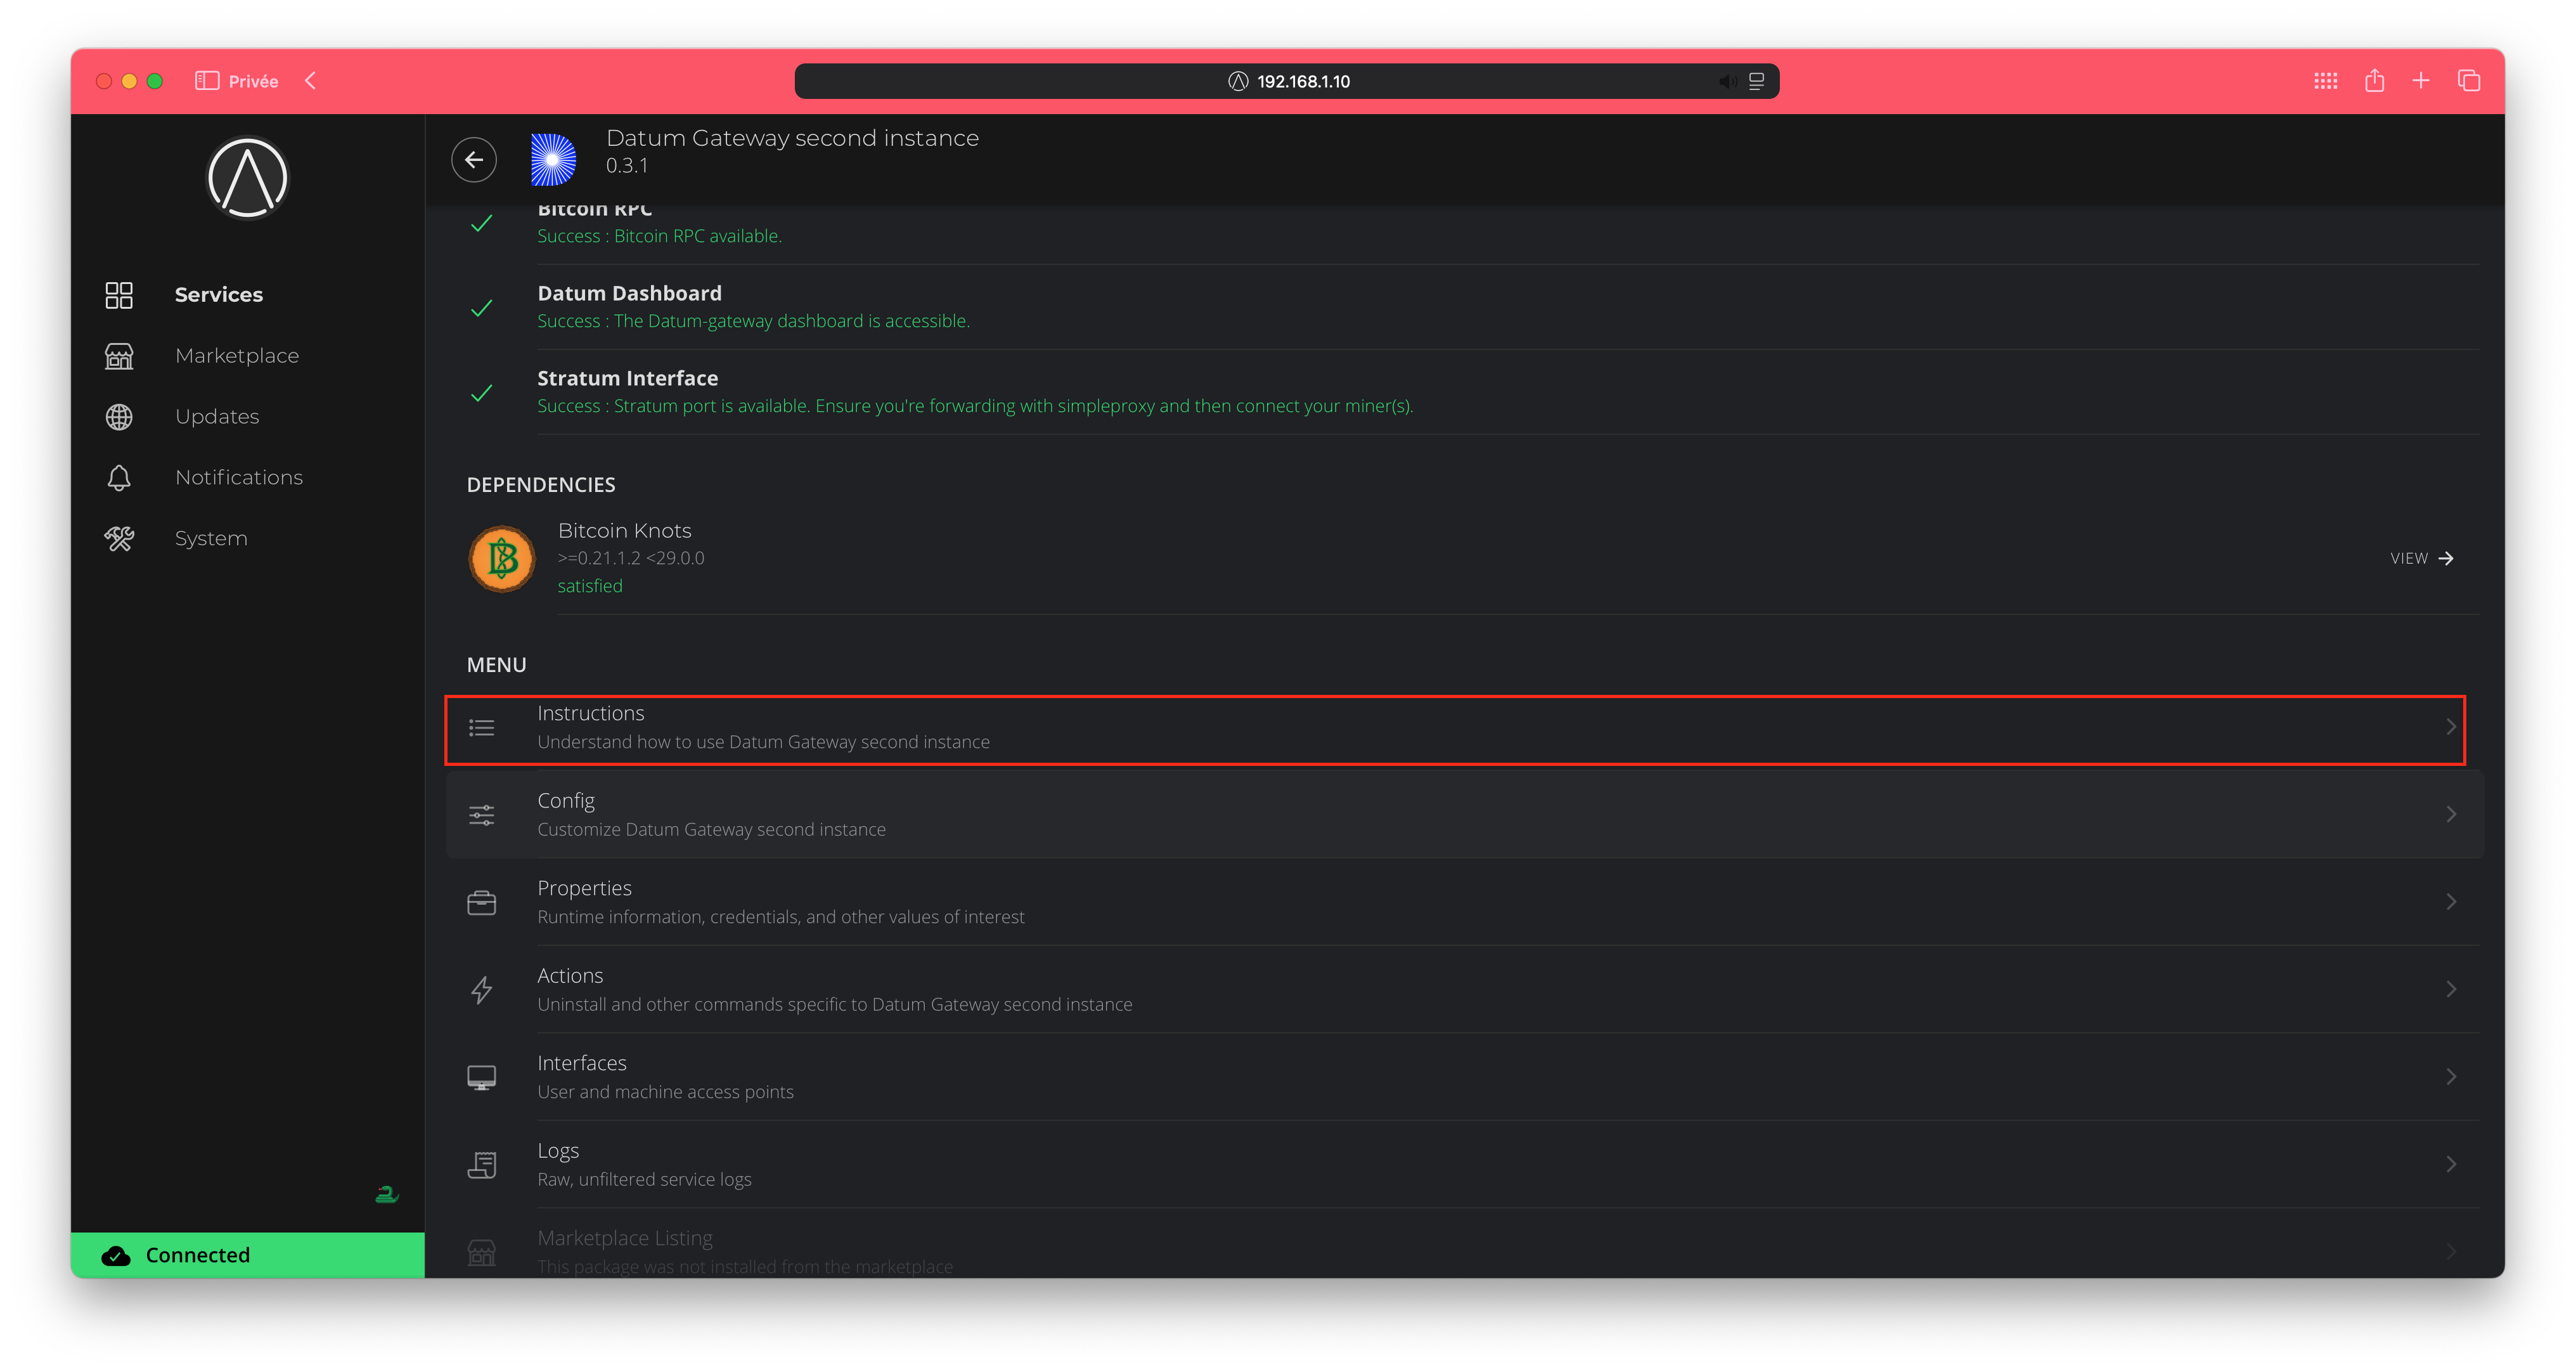Click the Interfaces monitor icon
This screenshot has height=1372, width=2576.
pyautogui.click(x=482, y=1078)
